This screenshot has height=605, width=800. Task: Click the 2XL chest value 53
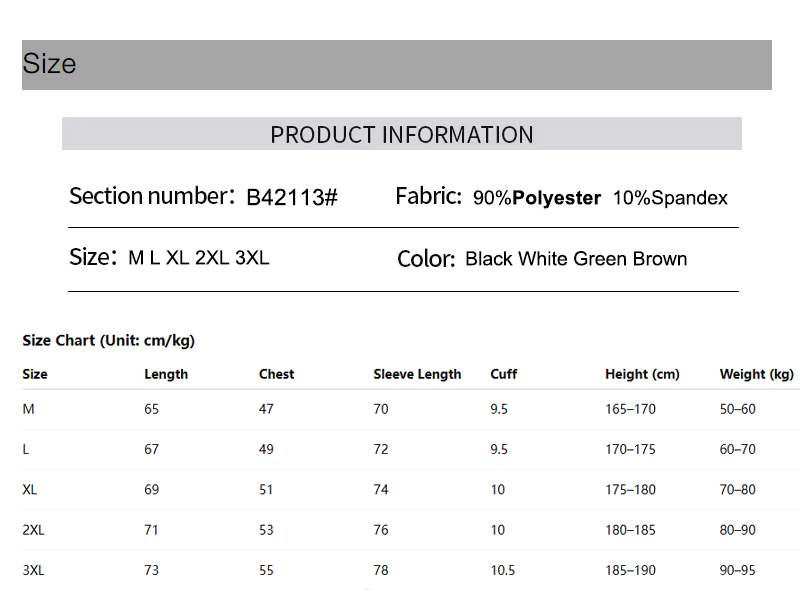coord(266,530)
